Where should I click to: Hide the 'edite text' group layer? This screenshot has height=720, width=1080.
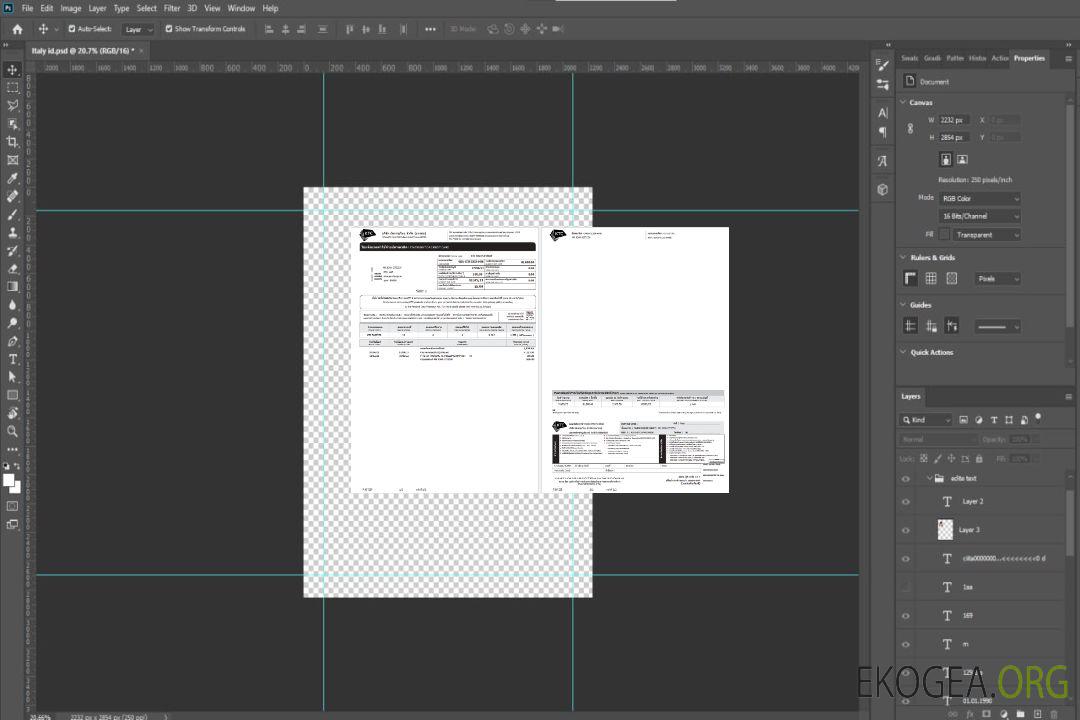tap(906, 479)
